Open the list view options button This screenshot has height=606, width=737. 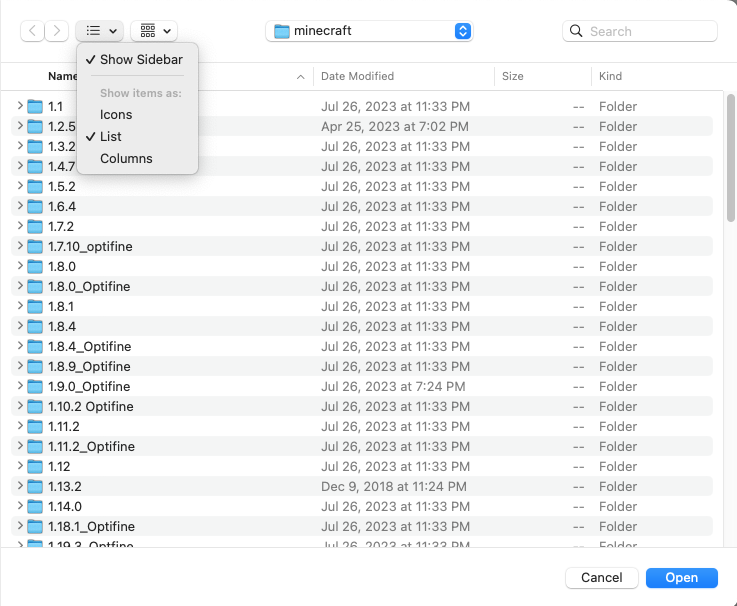(x=100, y=31)
